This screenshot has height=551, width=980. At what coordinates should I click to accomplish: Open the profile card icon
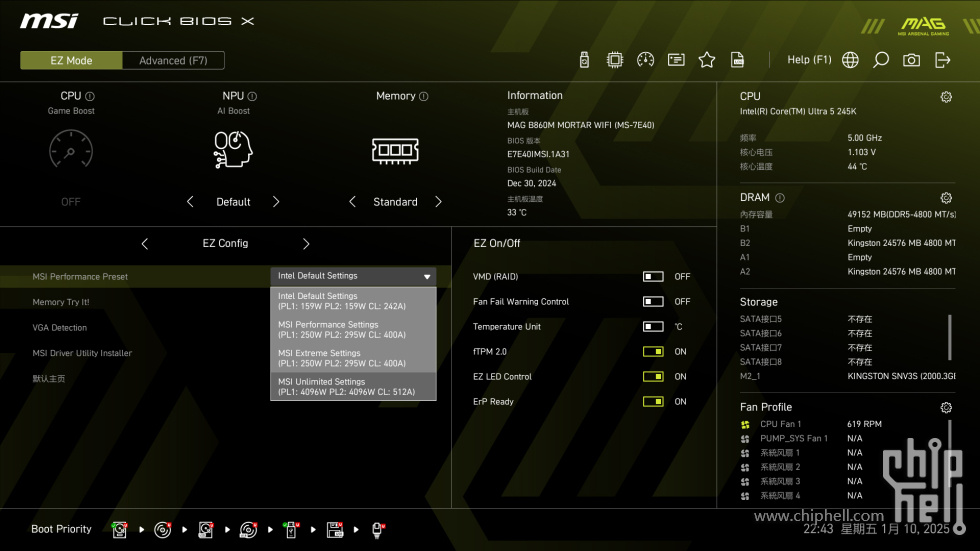click(x=676, y=60)
